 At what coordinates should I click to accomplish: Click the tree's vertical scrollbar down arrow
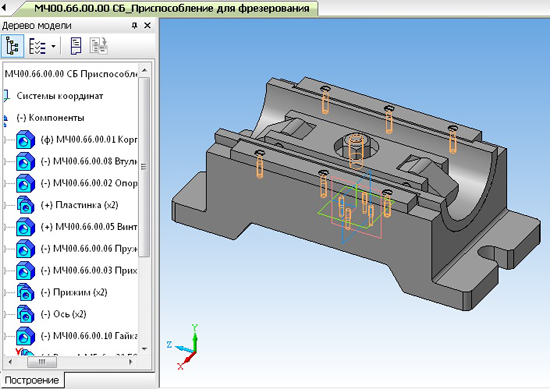(x=145, y=349)
